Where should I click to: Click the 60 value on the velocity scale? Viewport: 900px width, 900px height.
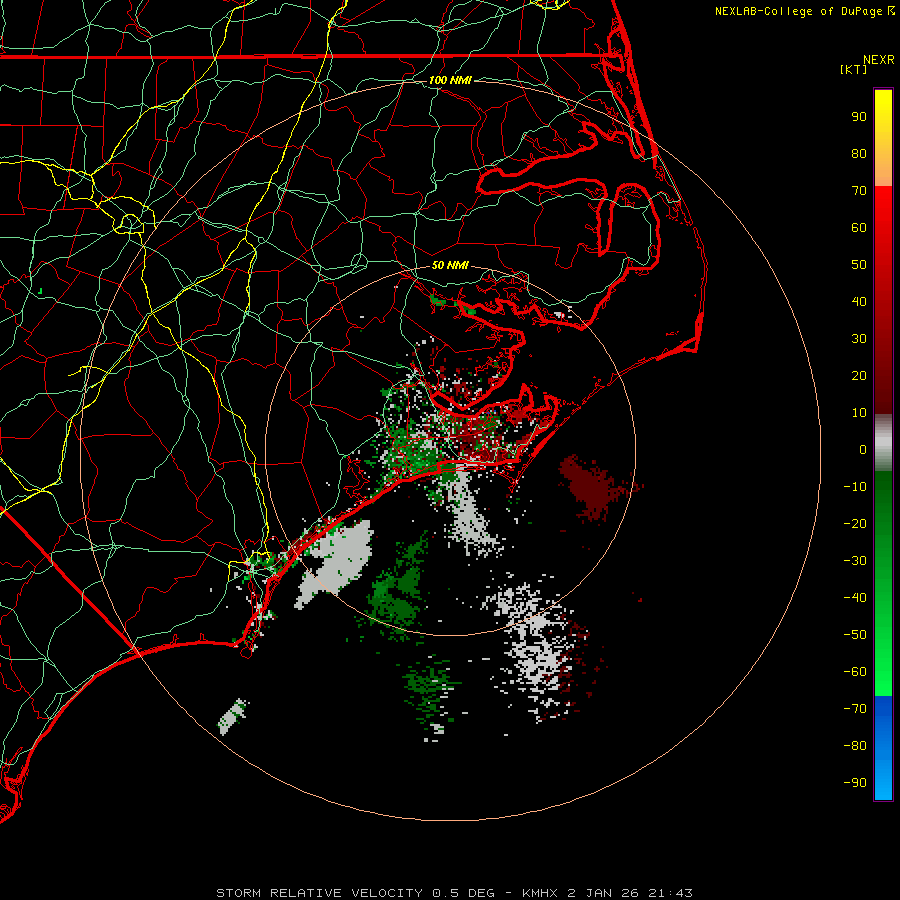click(859, 227)
